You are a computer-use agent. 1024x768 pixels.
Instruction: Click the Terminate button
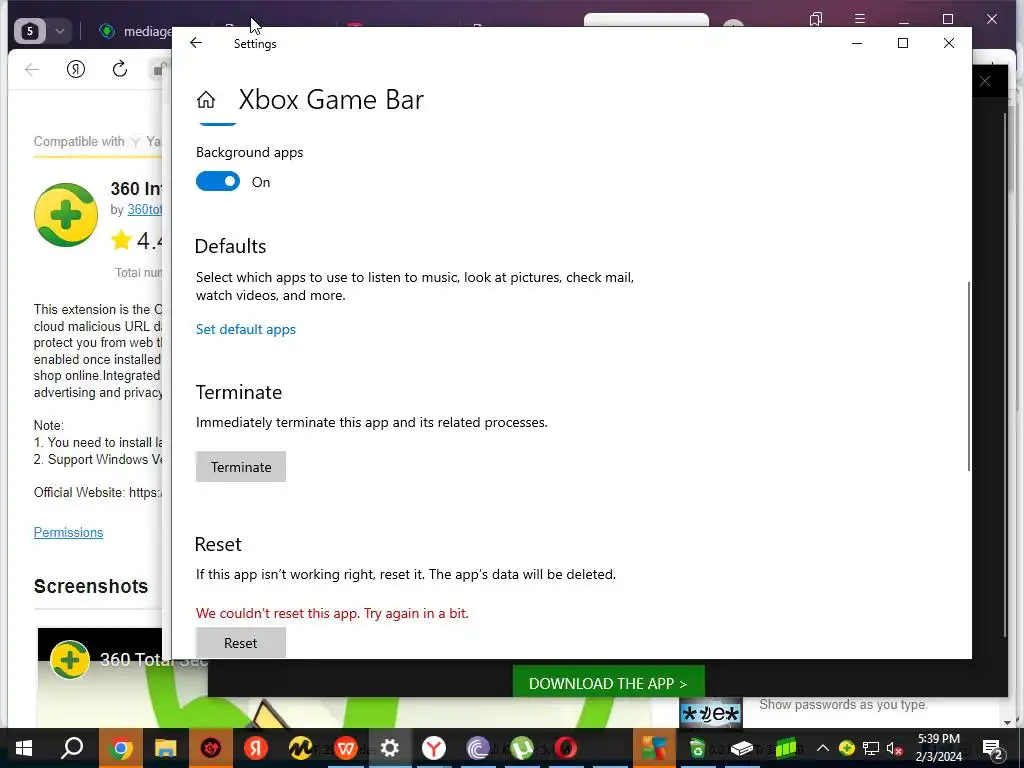click(x=241, y=467)
